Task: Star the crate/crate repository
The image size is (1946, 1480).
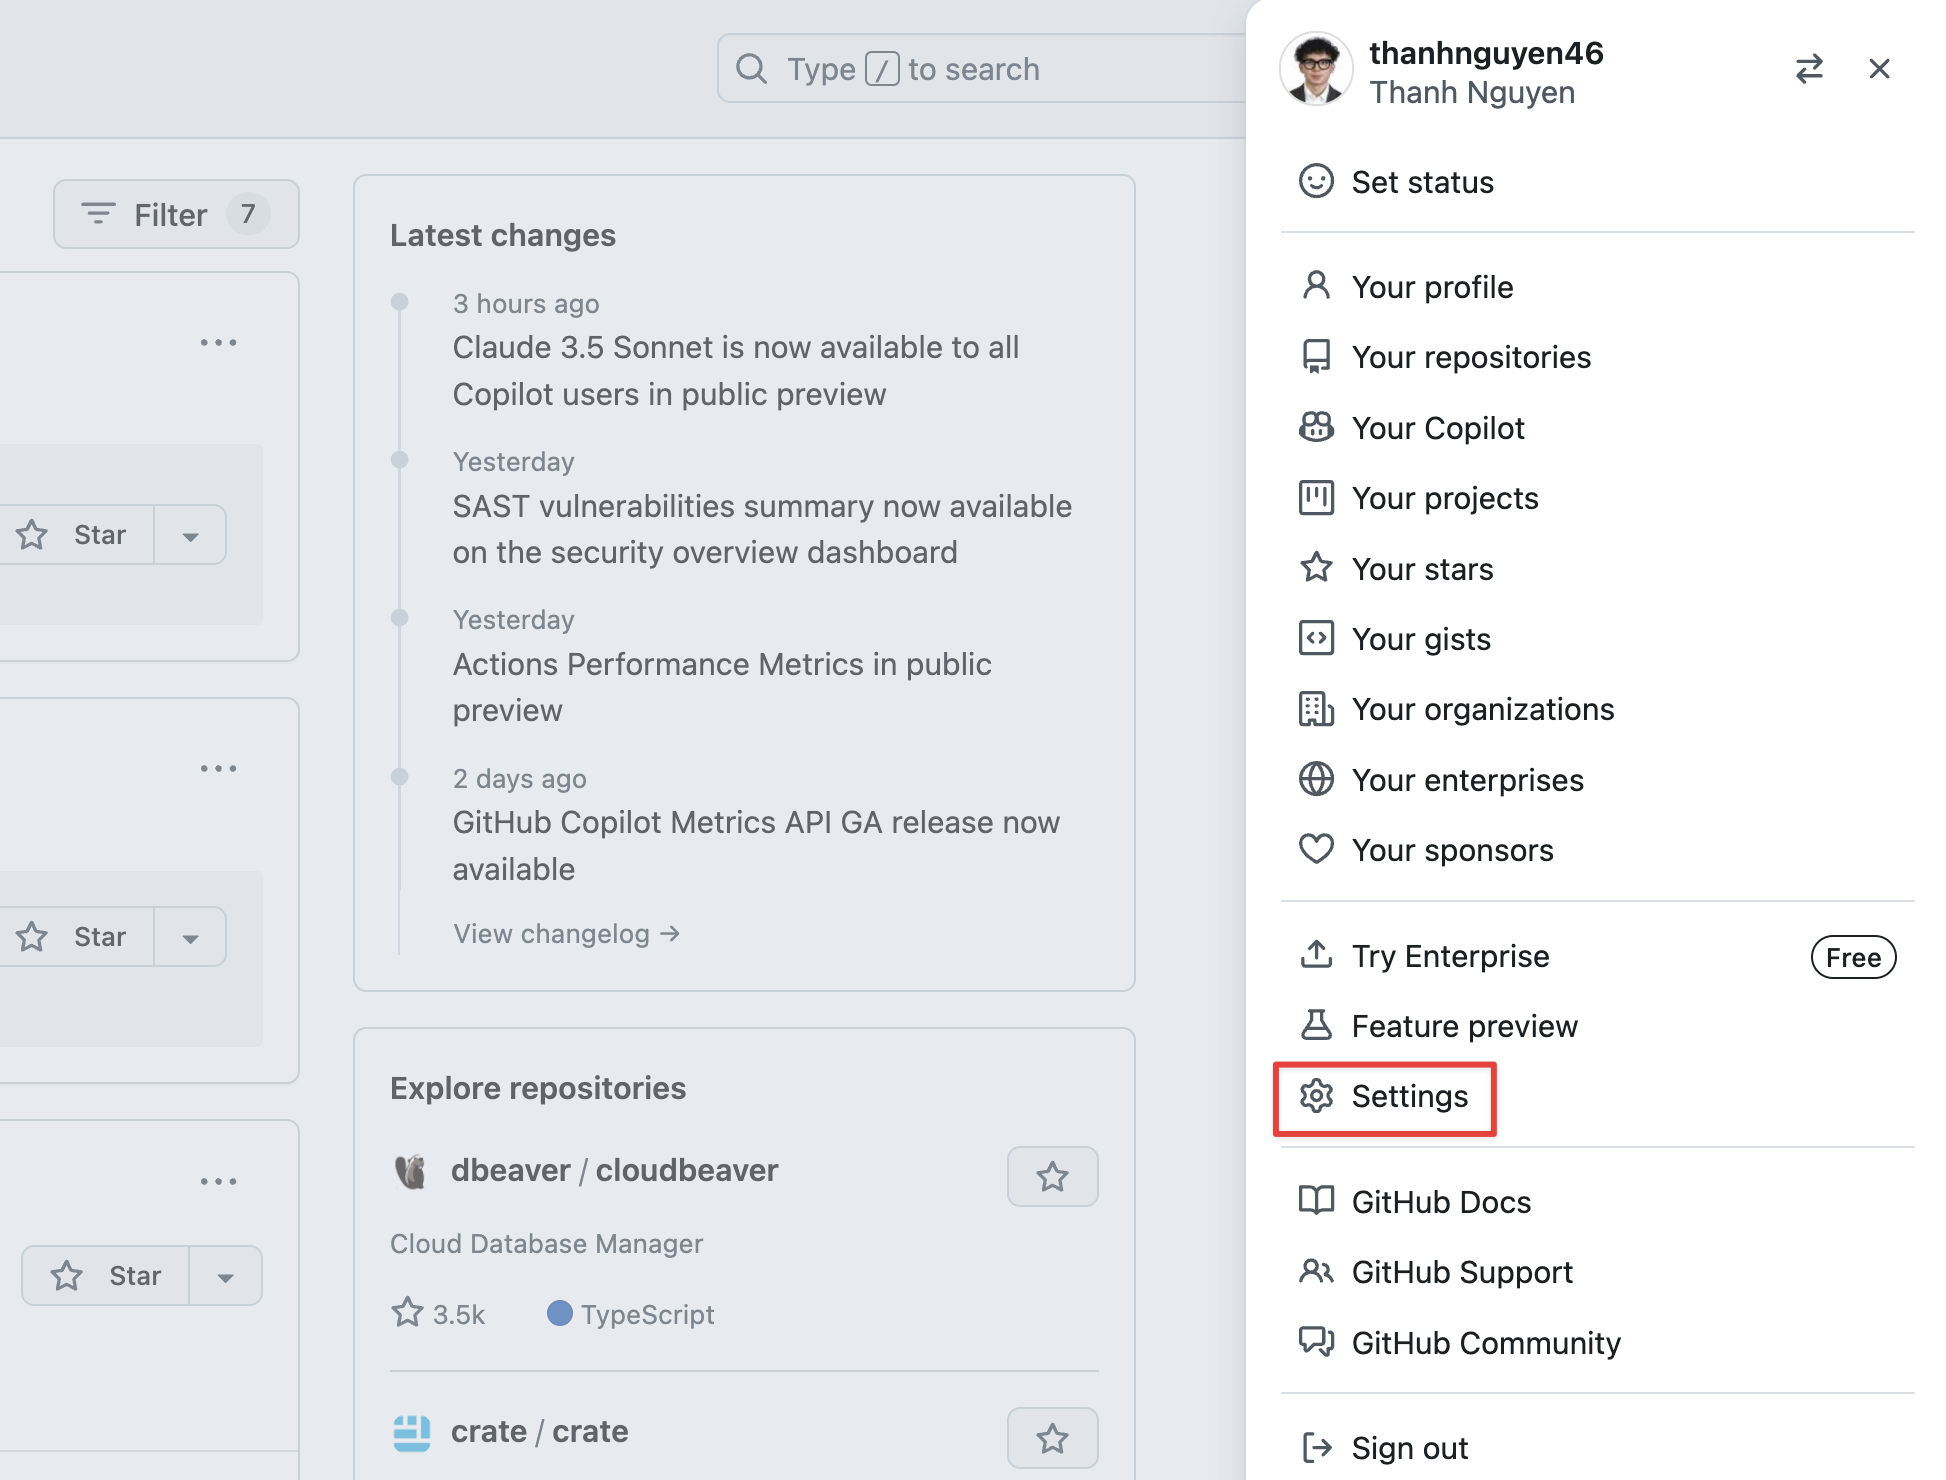Action: pos(1052,1439)
